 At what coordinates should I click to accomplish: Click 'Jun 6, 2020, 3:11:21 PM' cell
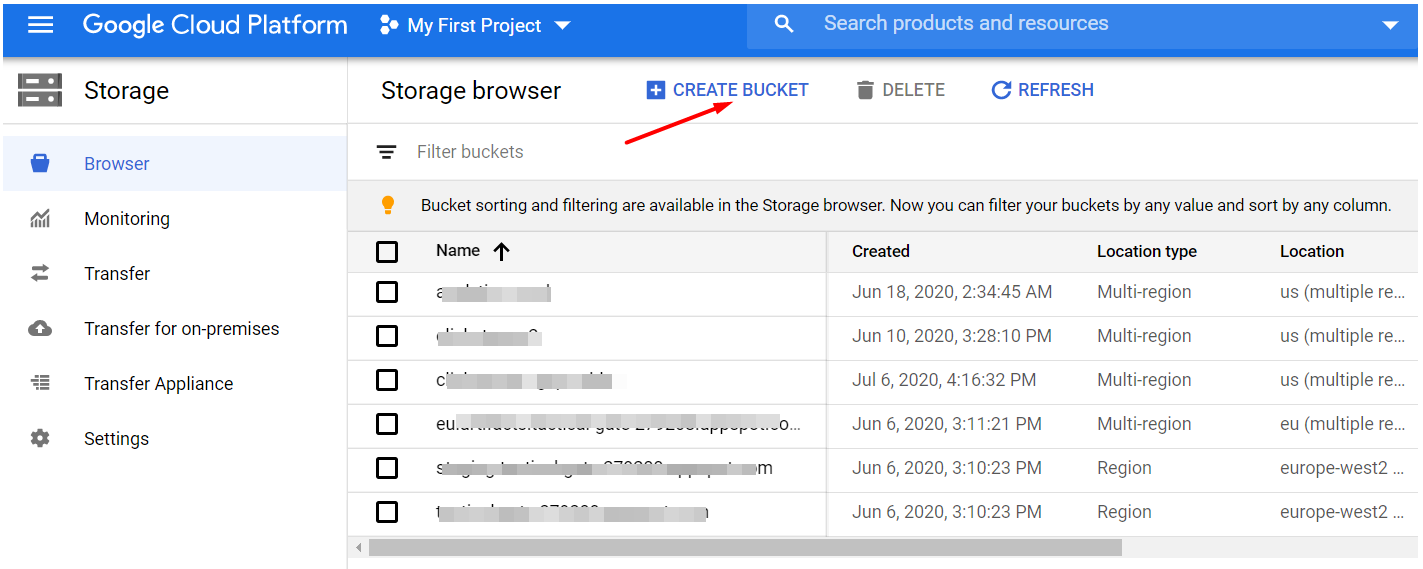[x=947, y=424]
